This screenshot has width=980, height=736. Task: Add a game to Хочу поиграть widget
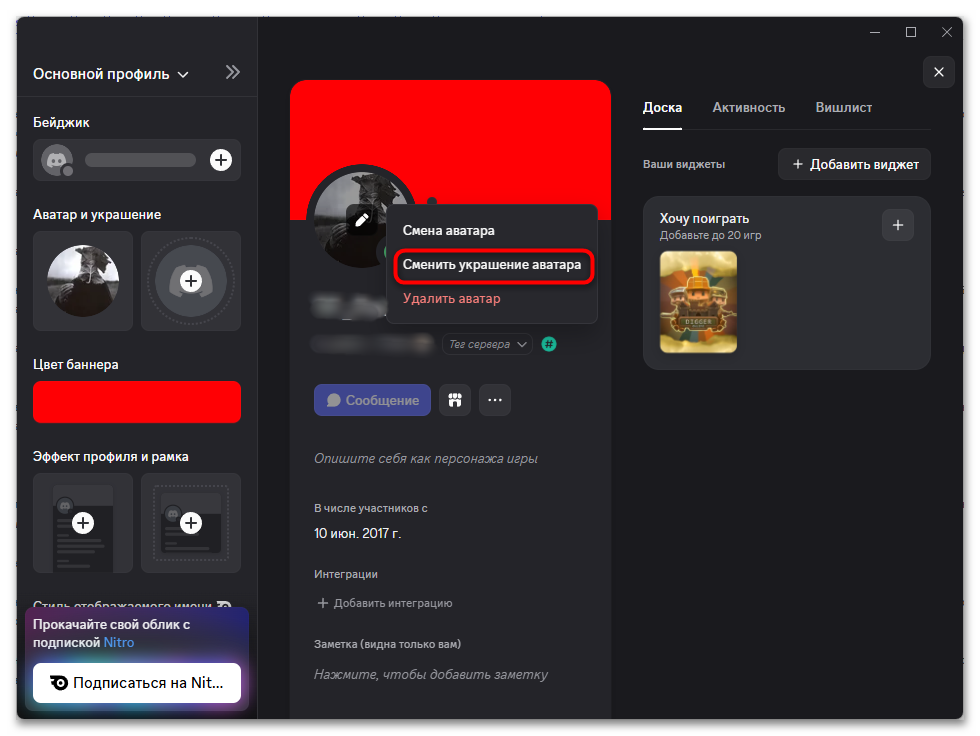tap(898, 225)
